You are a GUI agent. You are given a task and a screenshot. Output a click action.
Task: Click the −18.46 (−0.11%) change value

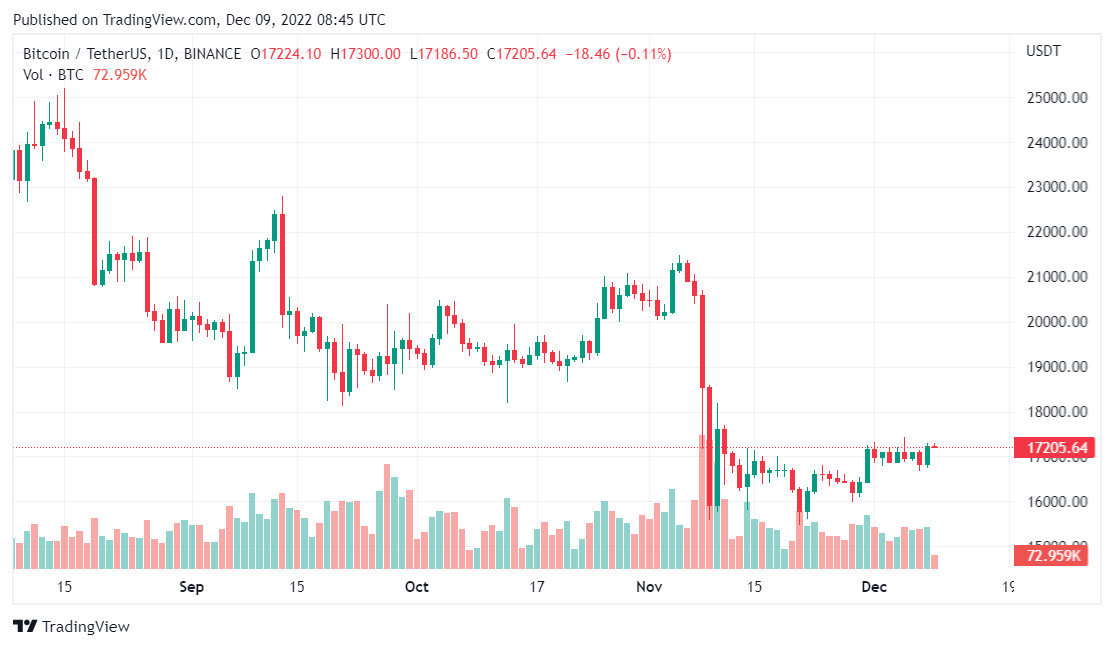(618, 54)
